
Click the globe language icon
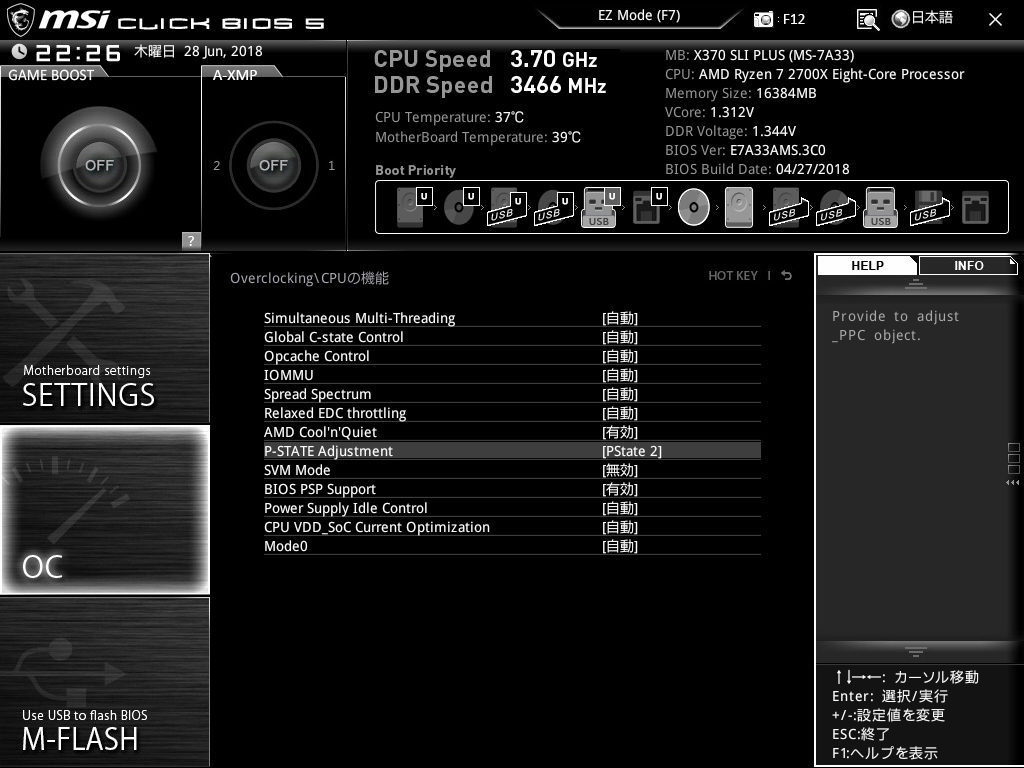coord(901,19)
